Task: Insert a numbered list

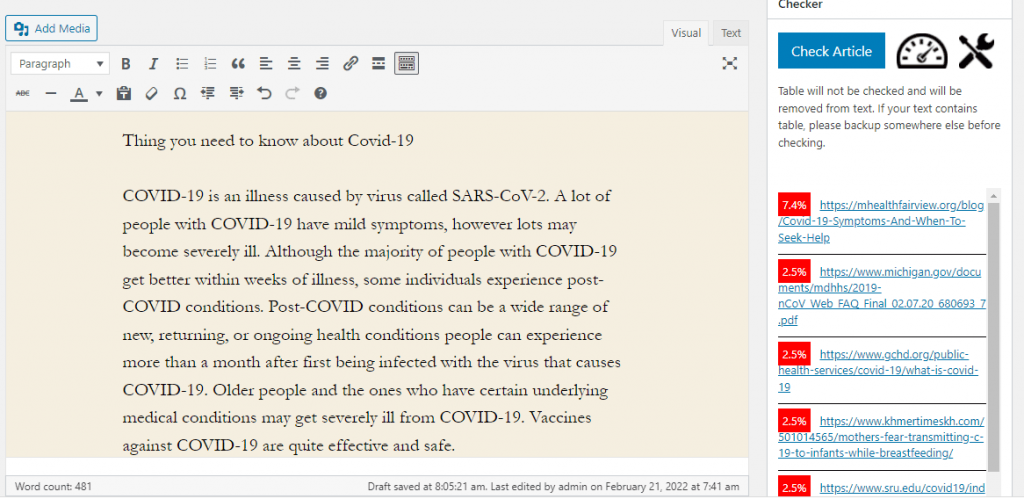Action: (x=210, y=63)
